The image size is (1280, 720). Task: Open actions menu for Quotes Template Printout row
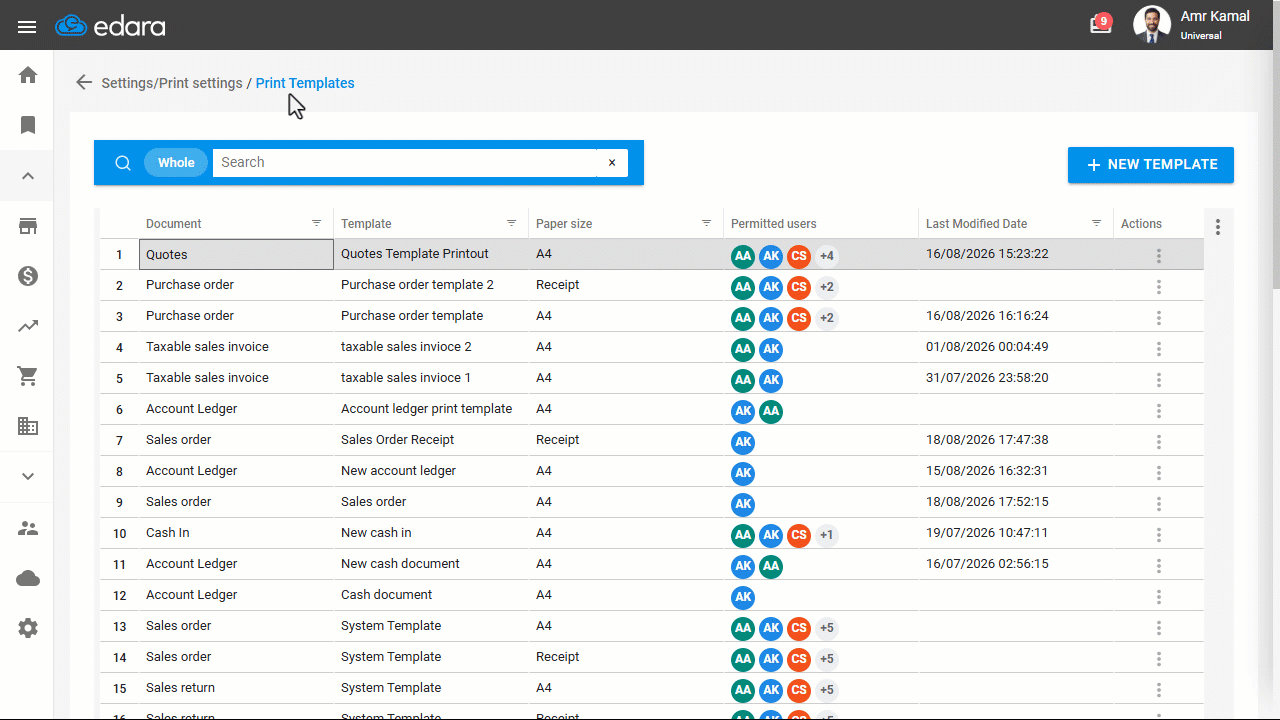(1159, 256)
